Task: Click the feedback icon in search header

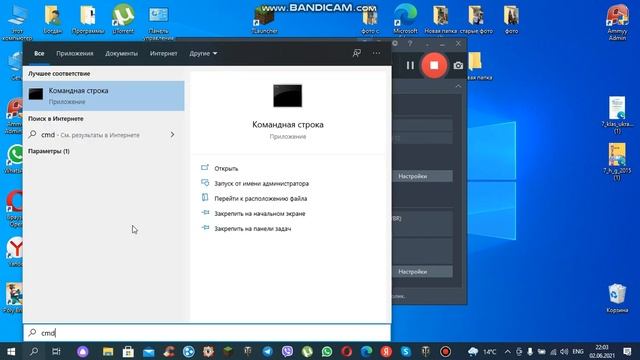Action: pyautogui.click(x=357, y=53)
